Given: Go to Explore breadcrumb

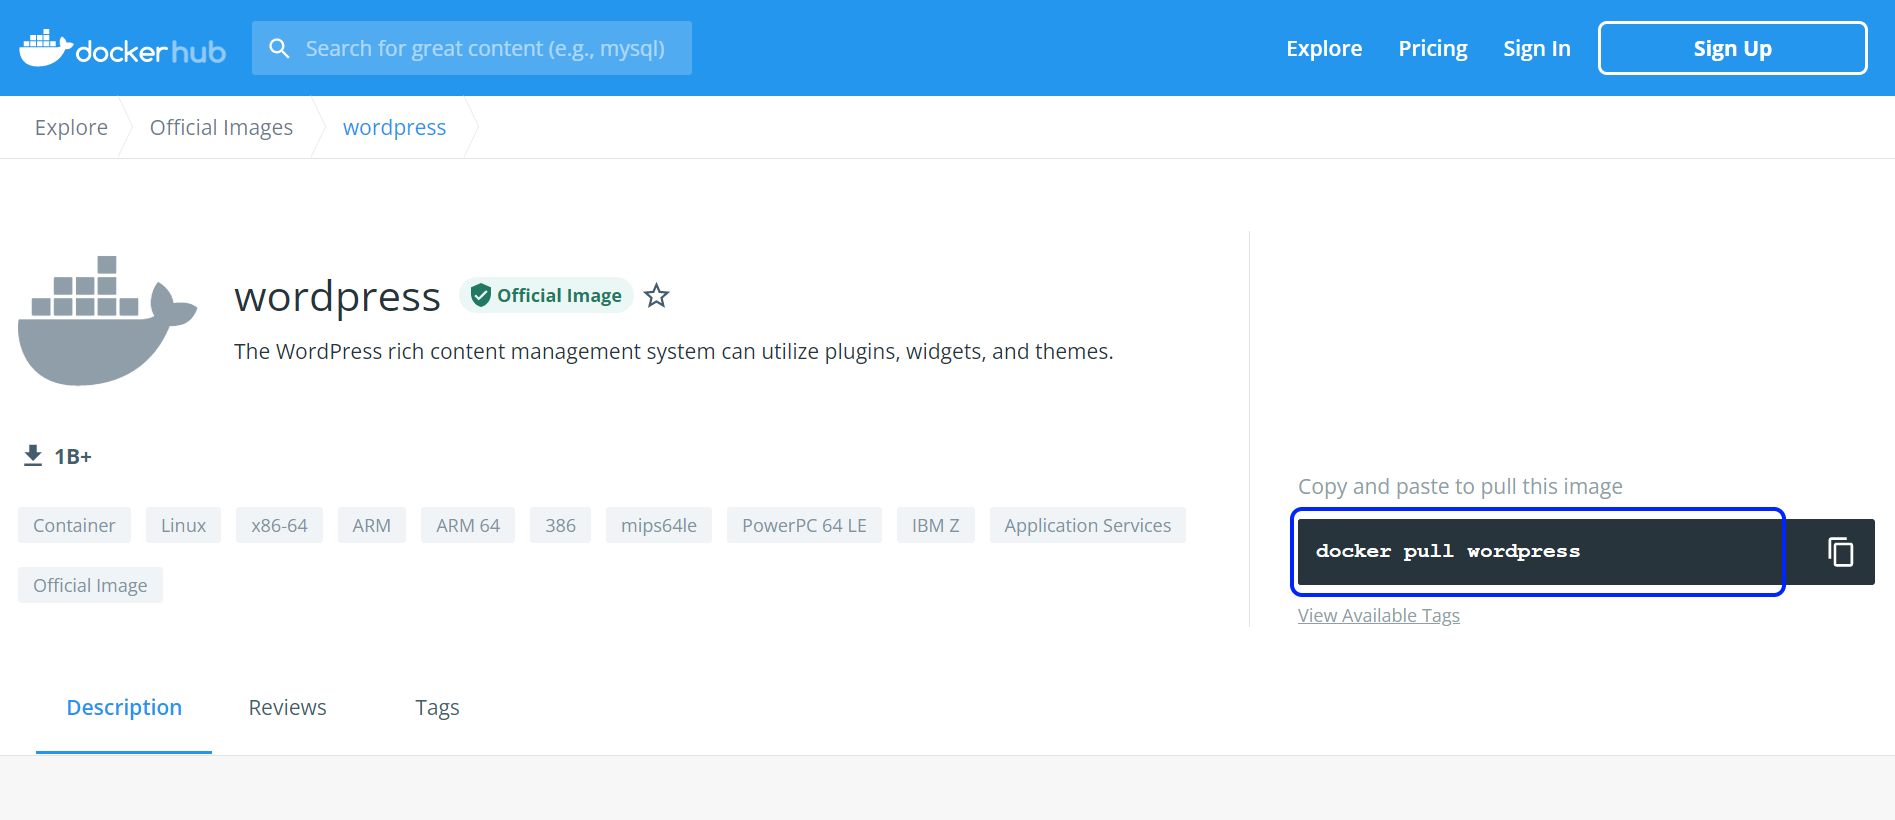Looking at the screenshot, I should click(71, 127).
